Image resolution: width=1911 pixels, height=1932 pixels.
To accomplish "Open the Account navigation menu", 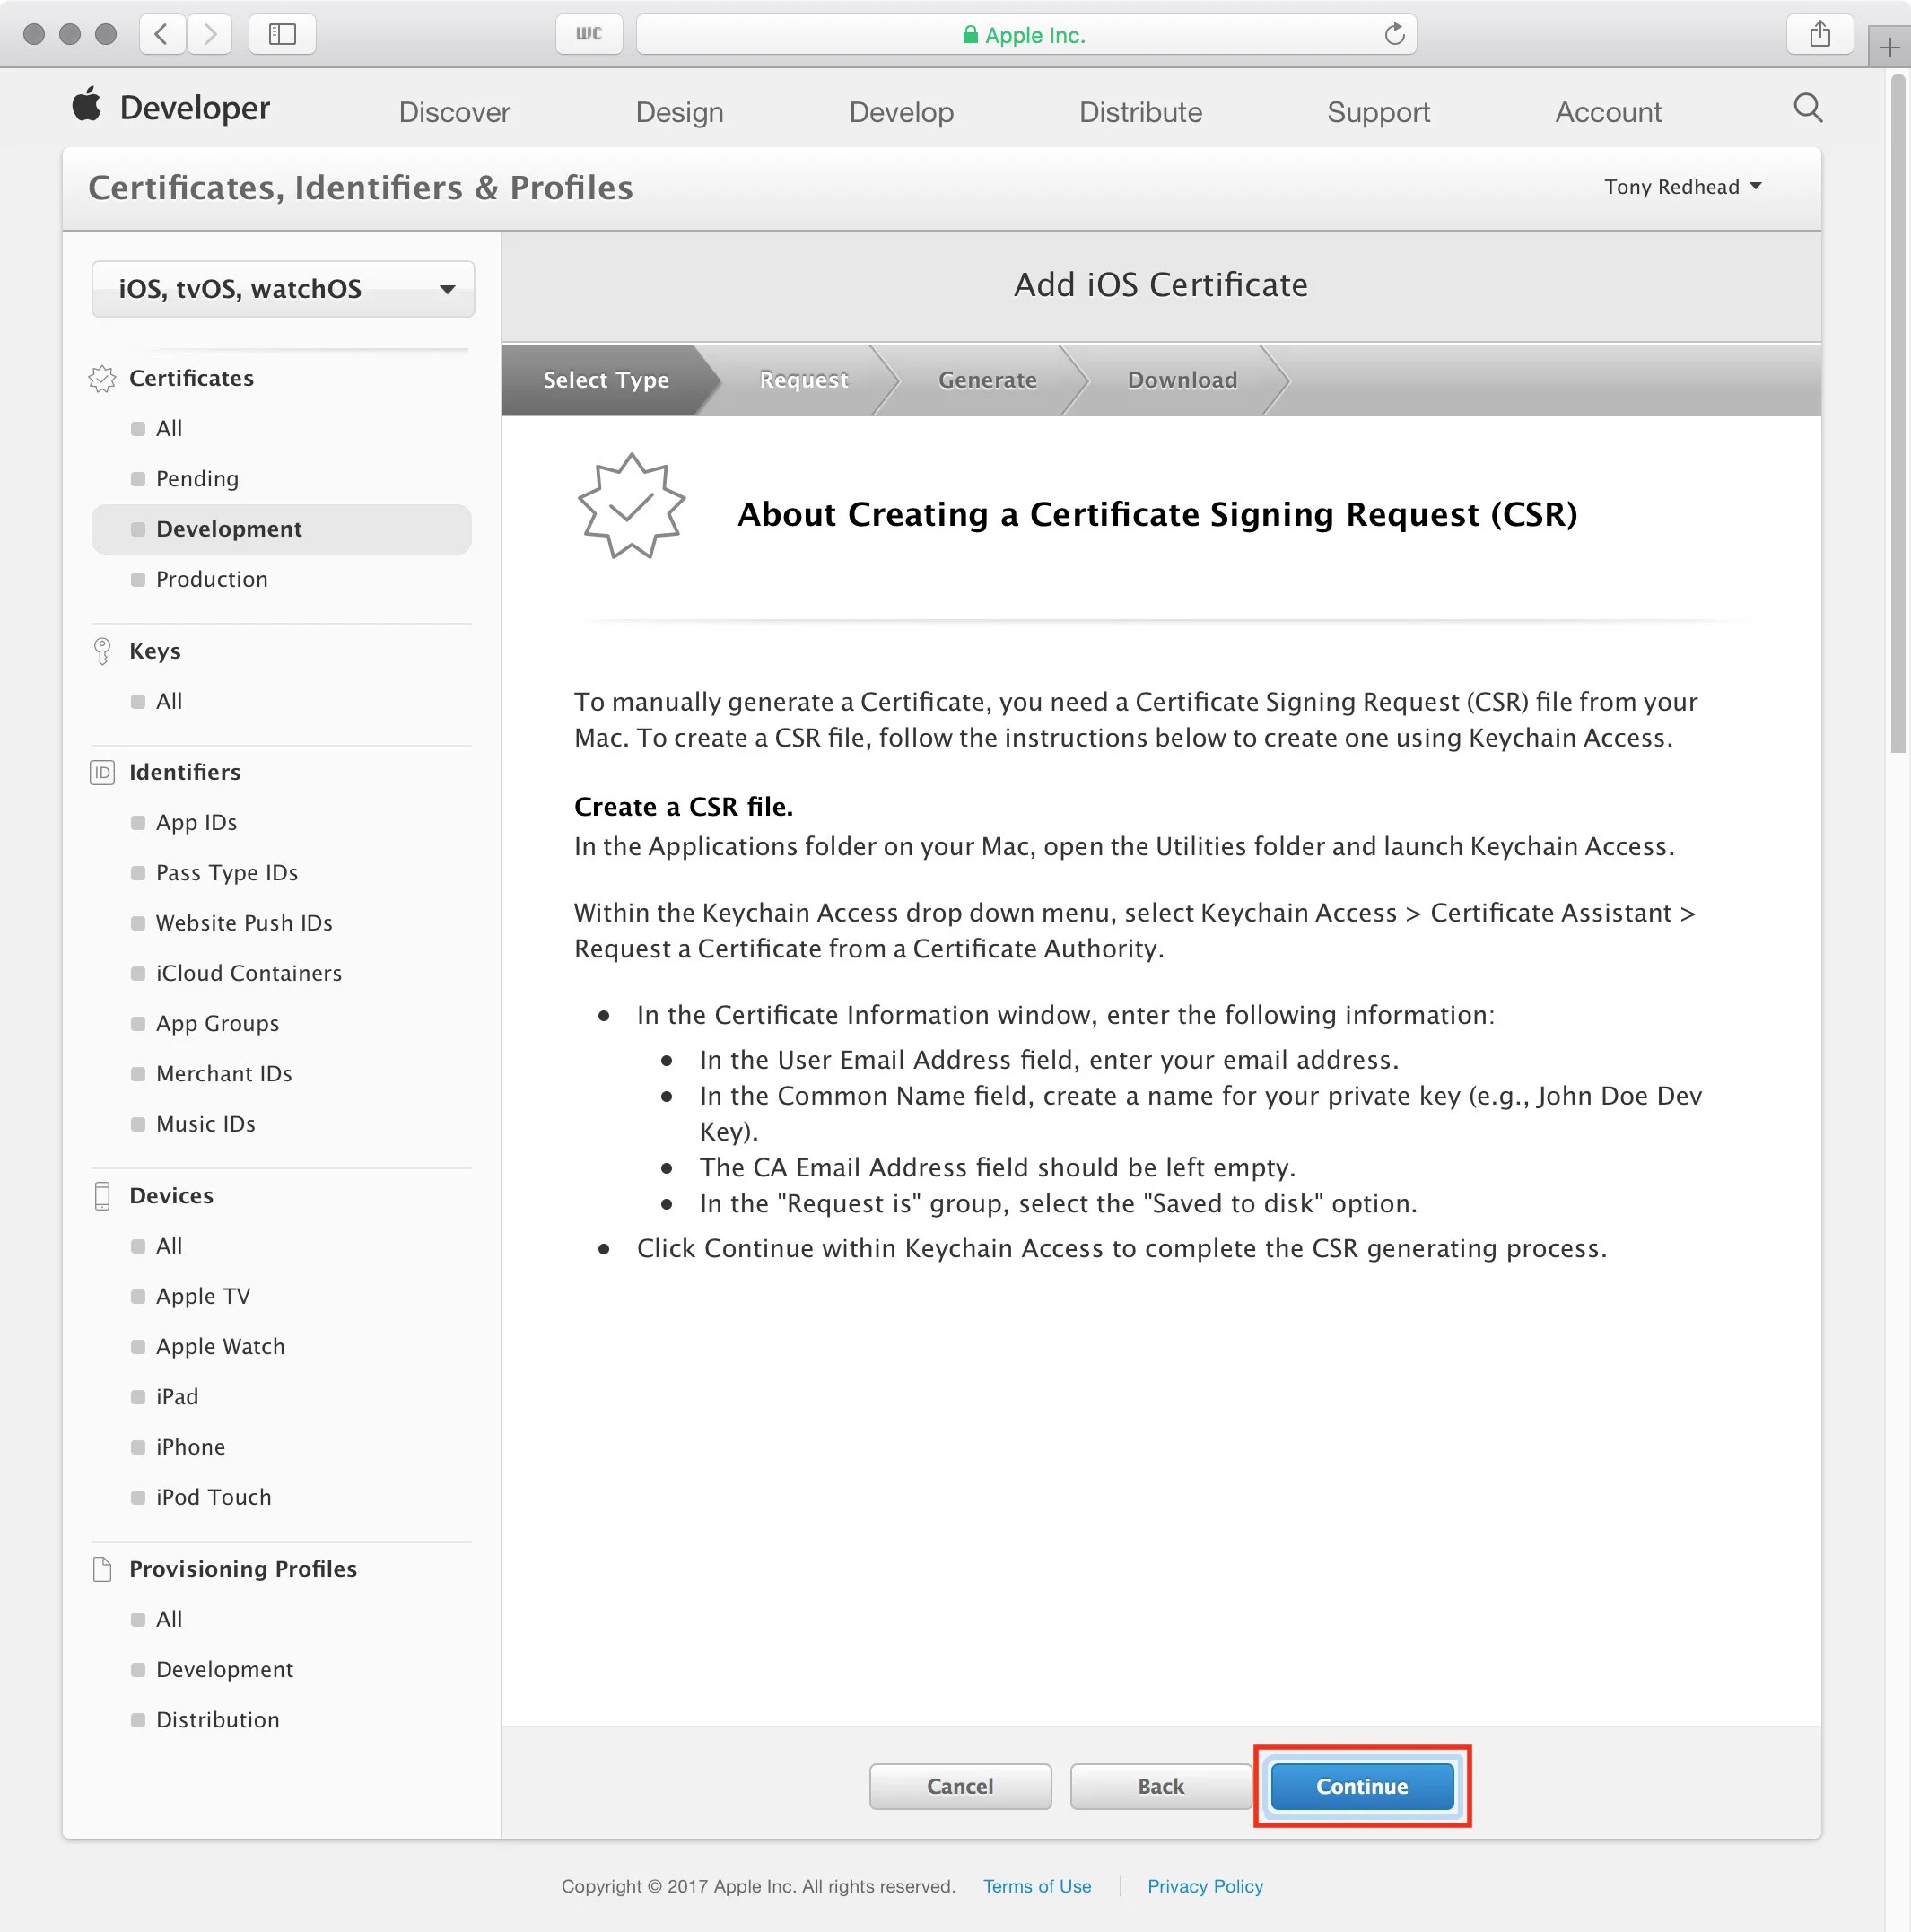I will point(1607,112).
